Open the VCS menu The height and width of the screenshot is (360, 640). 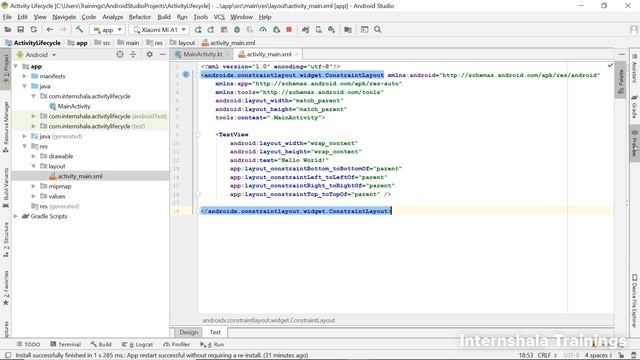219,17
